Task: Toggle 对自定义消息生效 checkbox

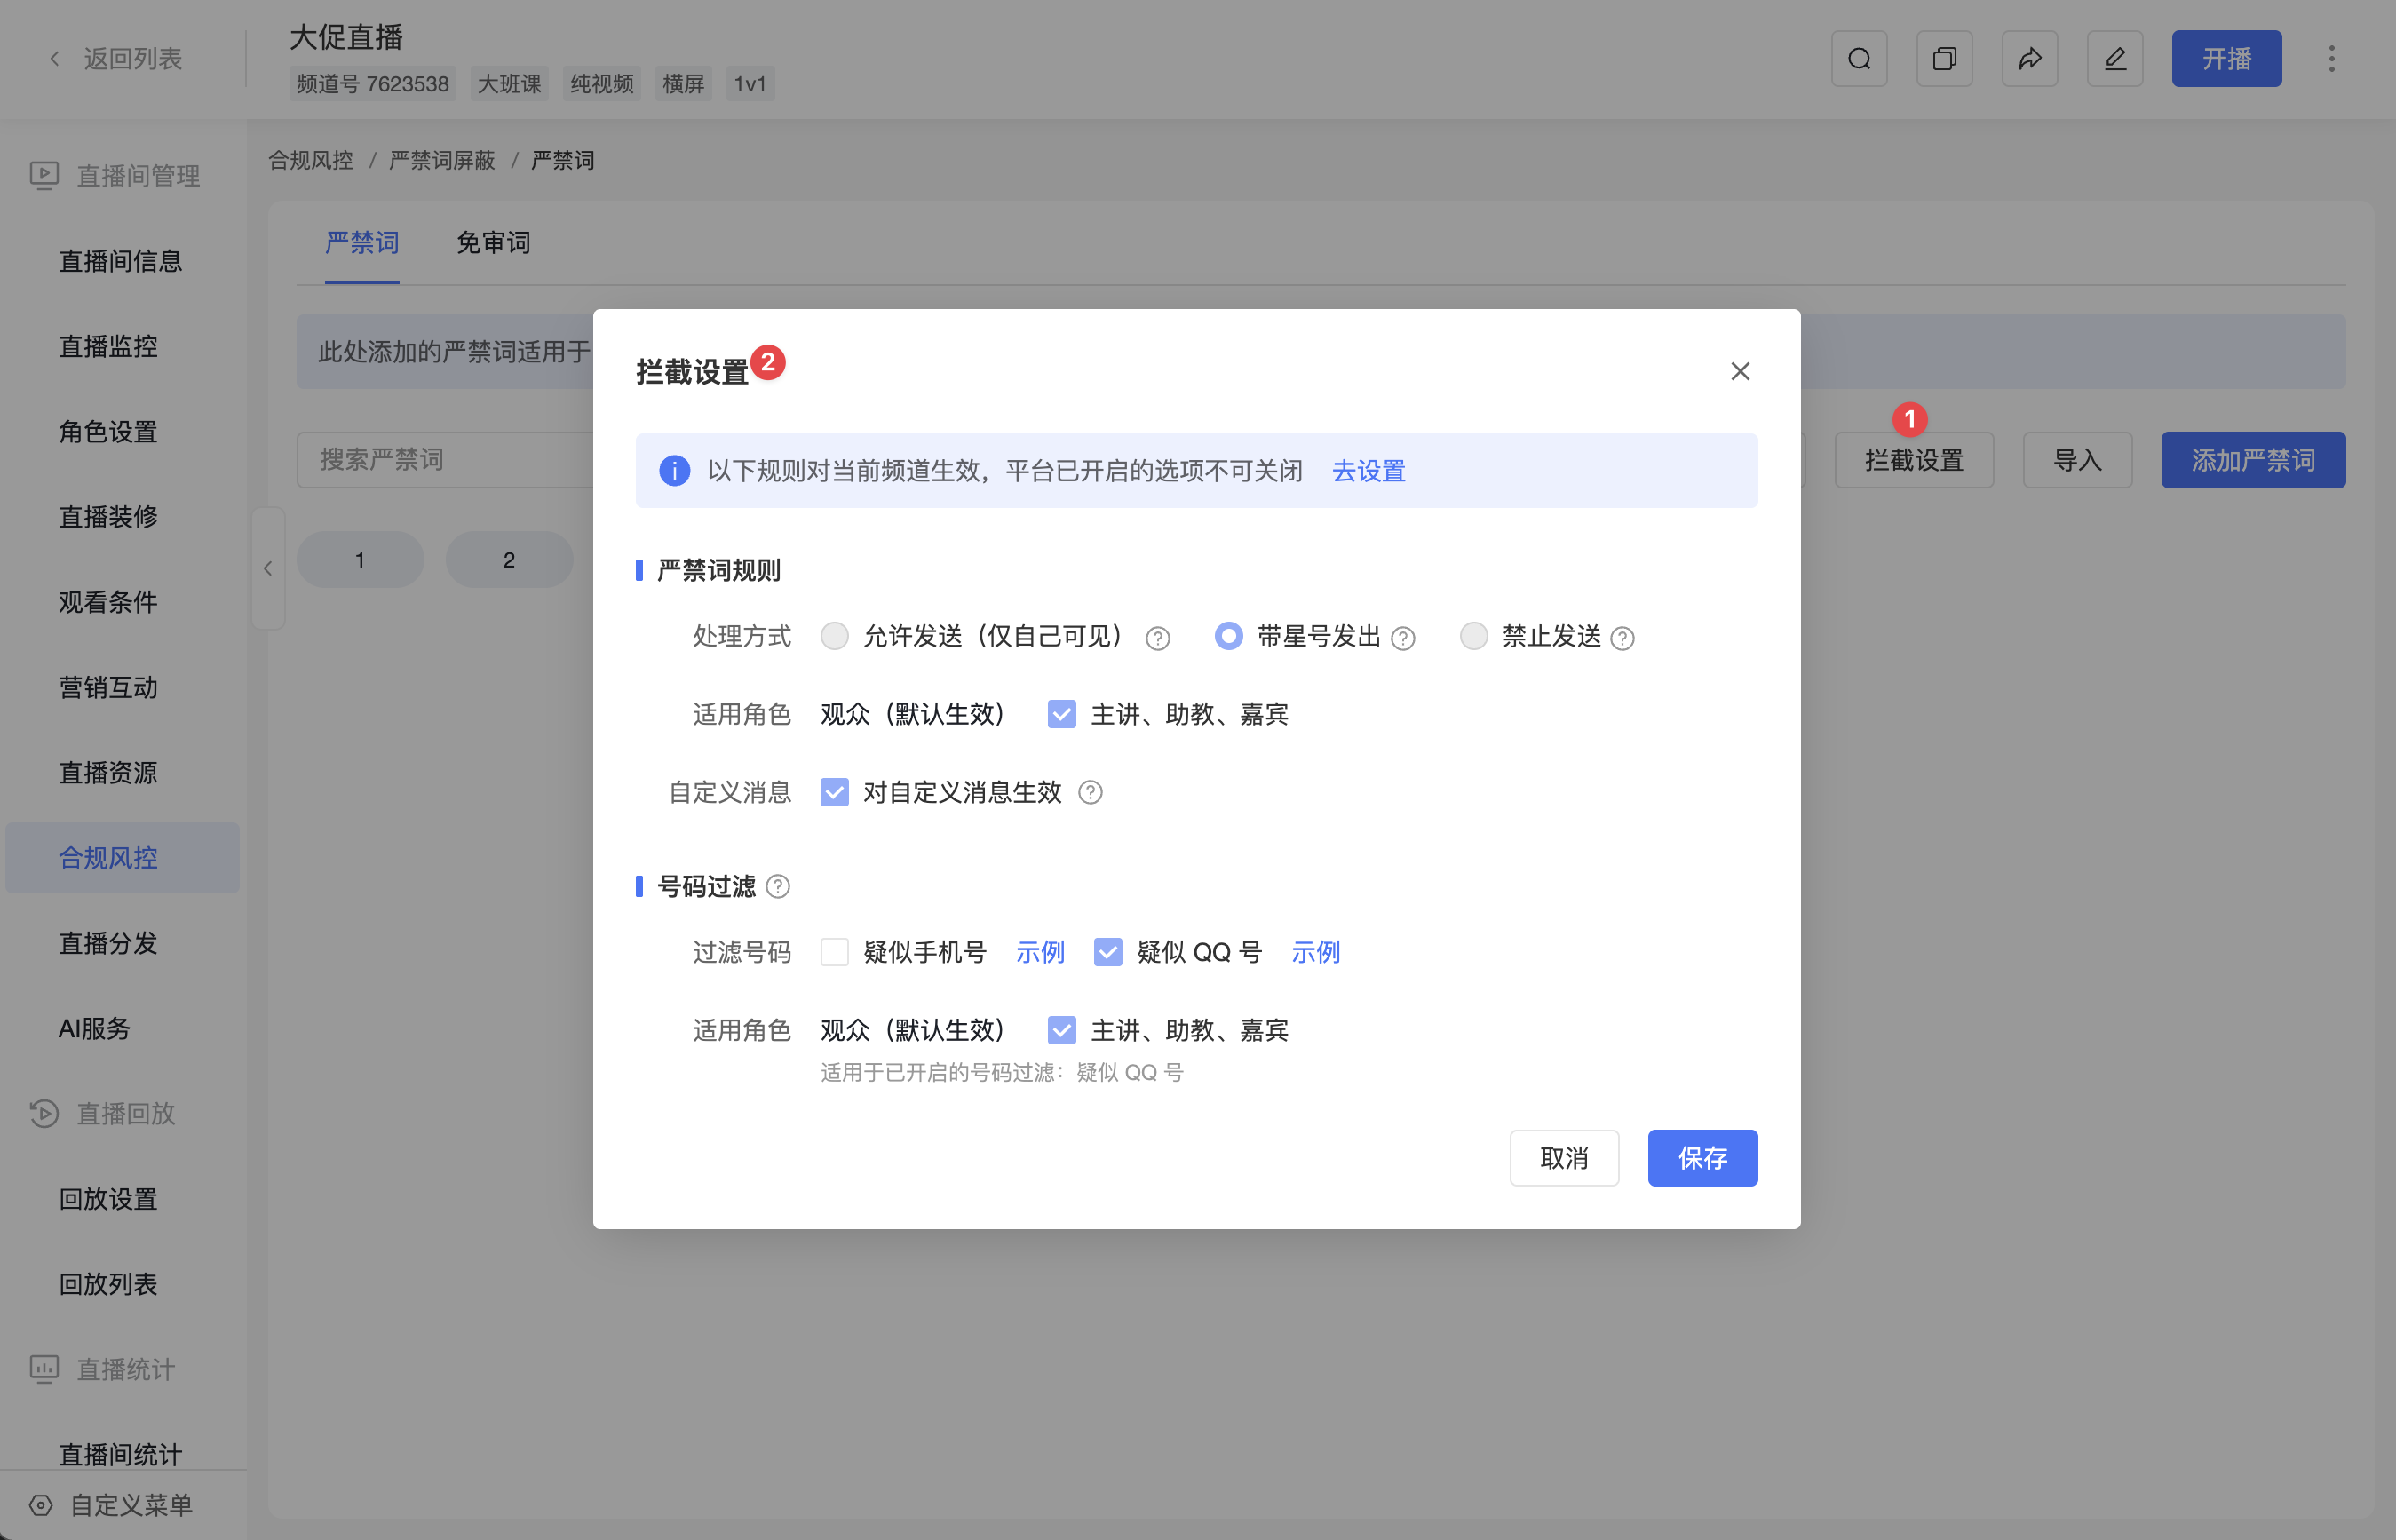Action: coord(834,792)
